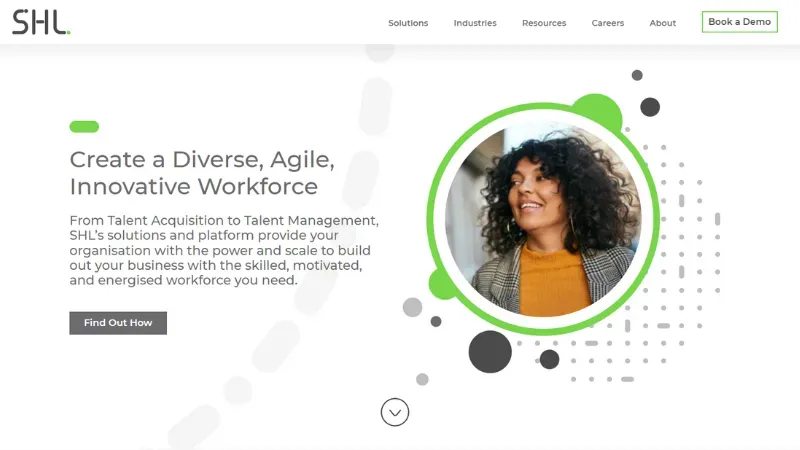Click the circular scroll-down chevron icon

[395, 412]
